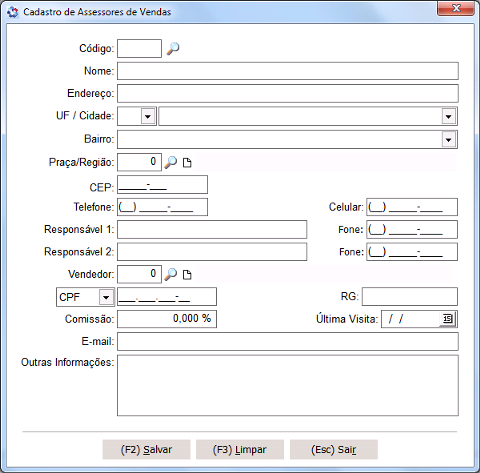Click the (F3) Limpar button

click(240, 450)
